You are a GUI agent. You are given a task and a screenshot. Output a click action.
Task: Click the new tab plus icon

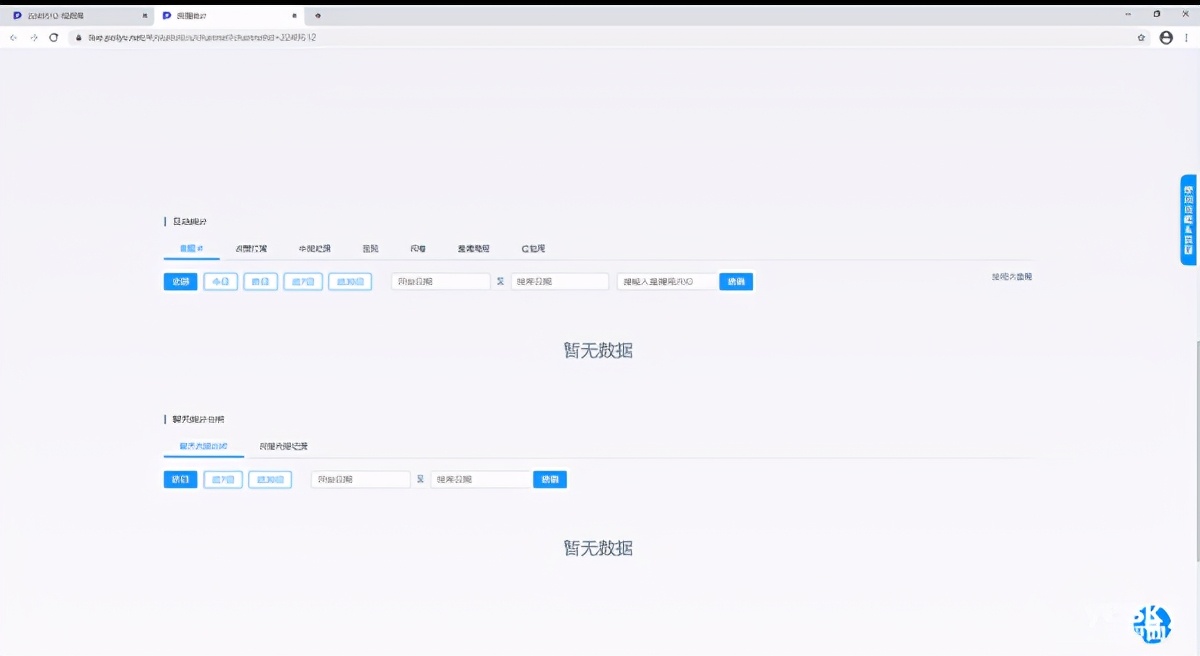[x=317, y=15]
